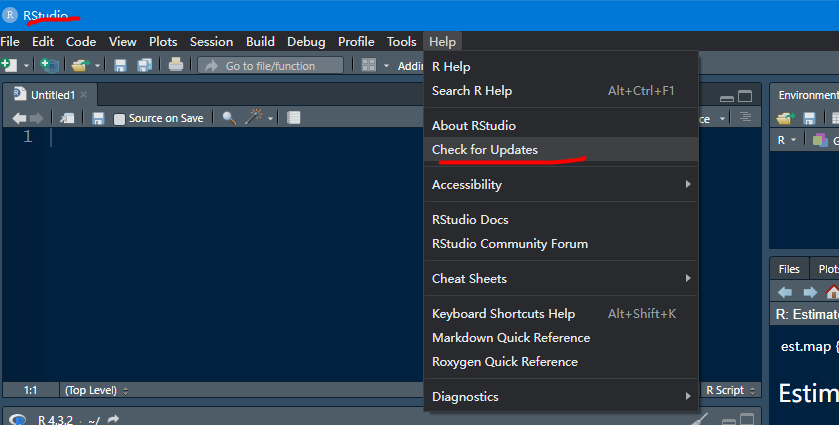Image resolution: width=839 pixels, height=425 pixels.
Task: Open Markdown Quick Reference
Action: pos(561,338)
